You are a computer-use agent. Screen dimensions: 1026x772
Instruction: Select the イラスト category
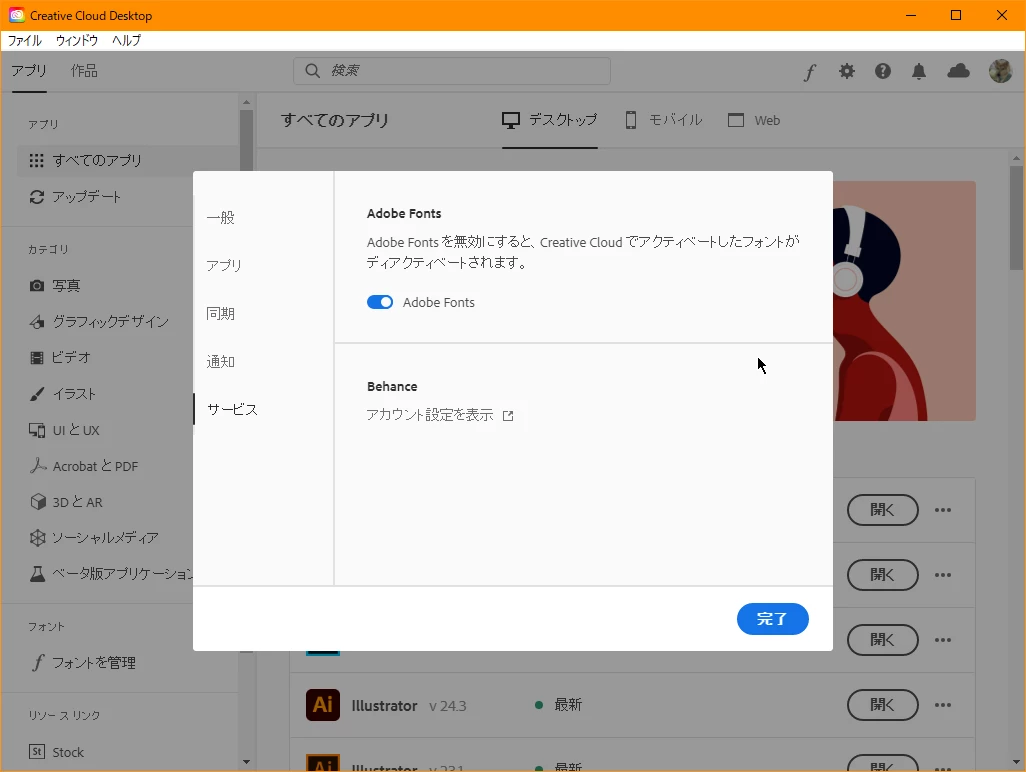[63, 394]
